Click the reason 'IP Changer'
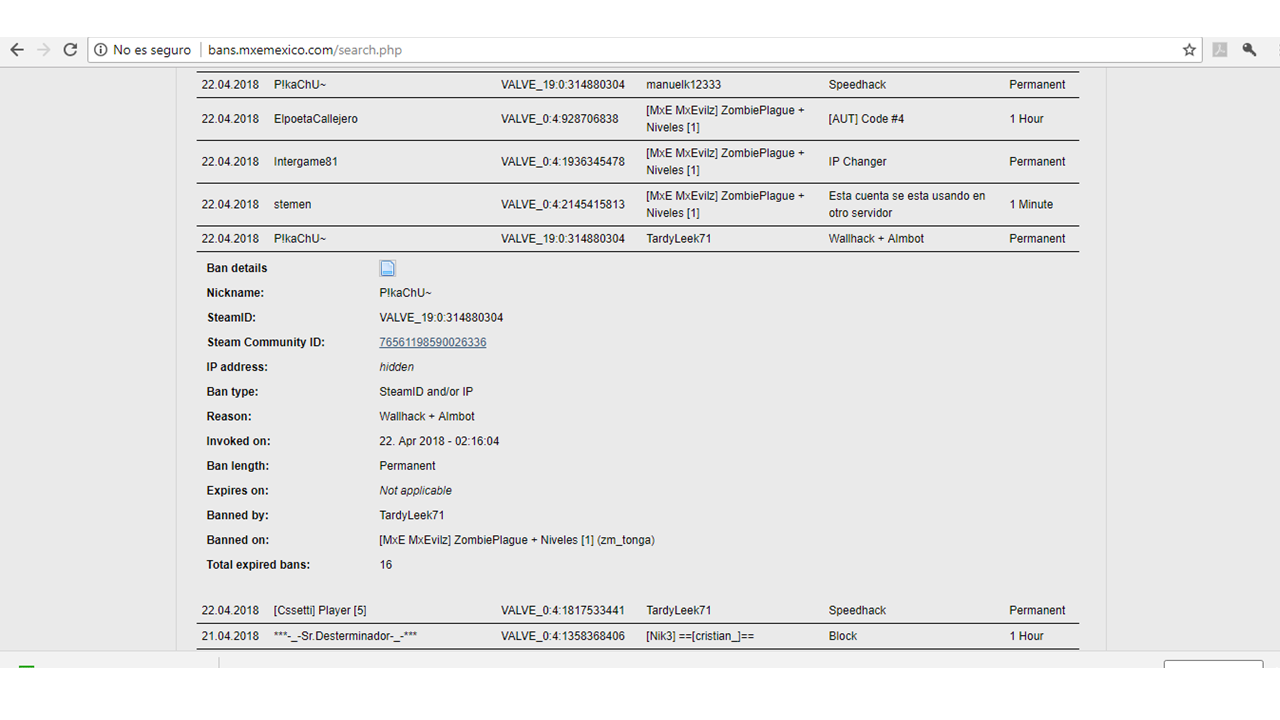Screen dimensions: 1280x720 click(857, 162)
